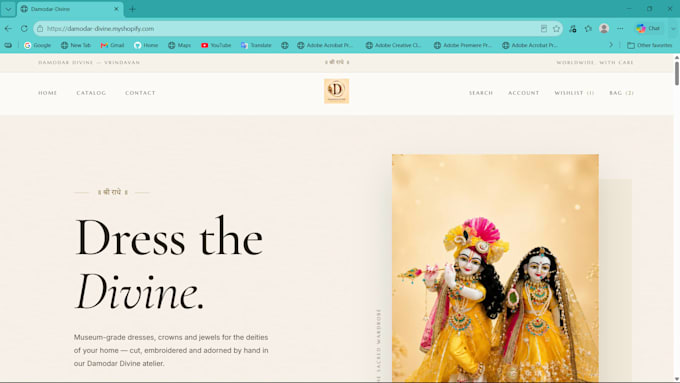
Task: Open the ACCOUNT link
Action: [523, 93]
